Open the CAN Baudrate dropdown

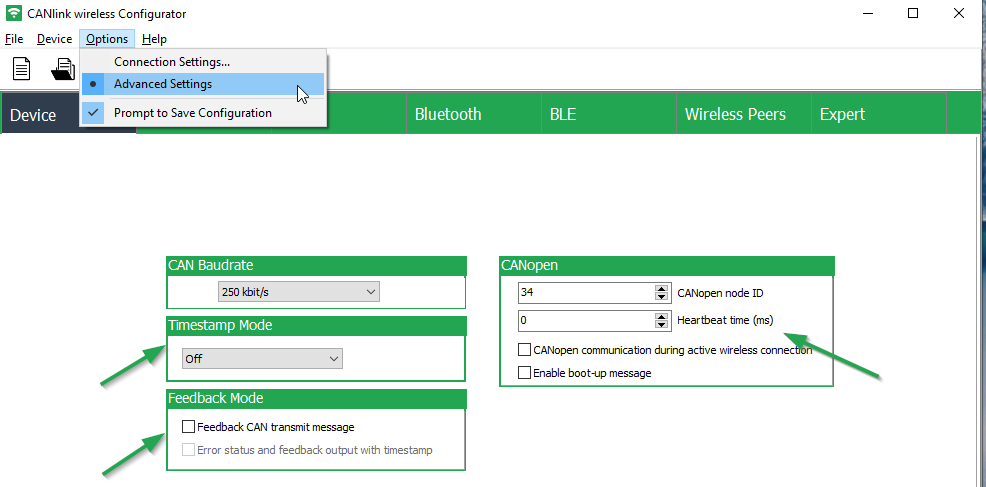click(299, 292)
